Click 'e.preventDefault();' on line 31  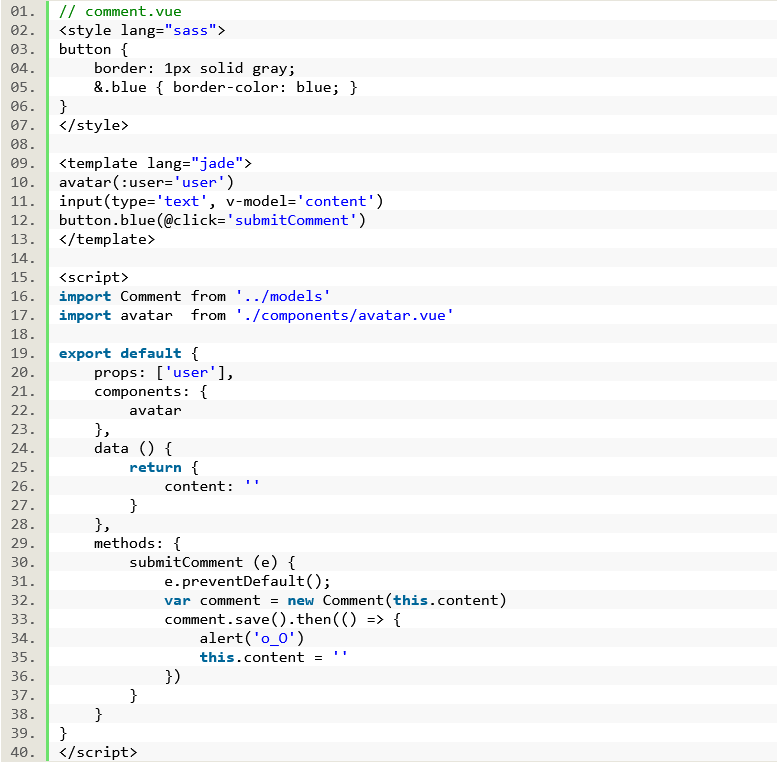pos(247,581)
